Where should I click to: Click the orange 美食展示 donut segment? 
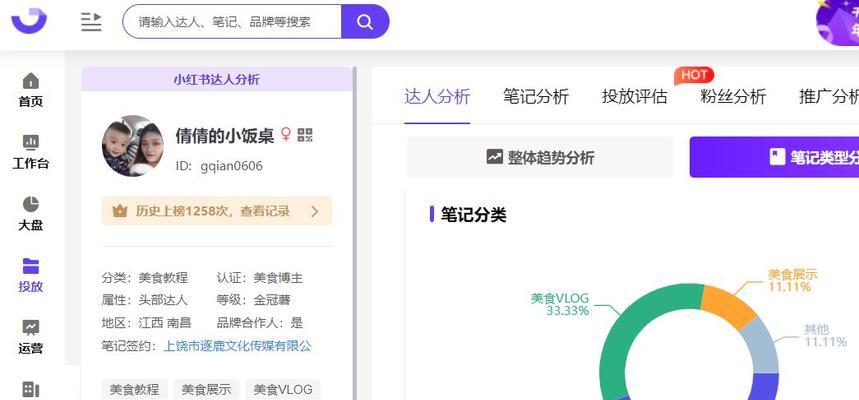tap(728, 306)
